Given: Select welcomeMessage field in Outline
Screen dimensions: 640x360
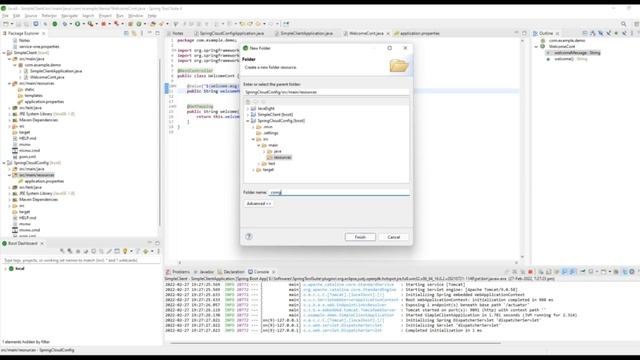Looking at the screenshot, I should [573, 53].
